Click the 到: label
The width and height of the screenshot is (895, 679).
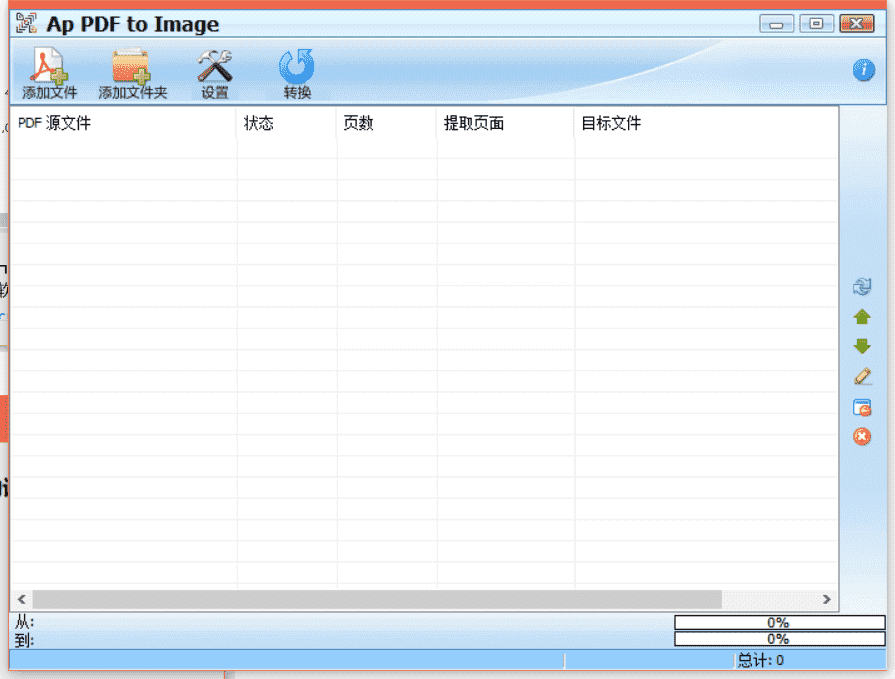[25, 640]
